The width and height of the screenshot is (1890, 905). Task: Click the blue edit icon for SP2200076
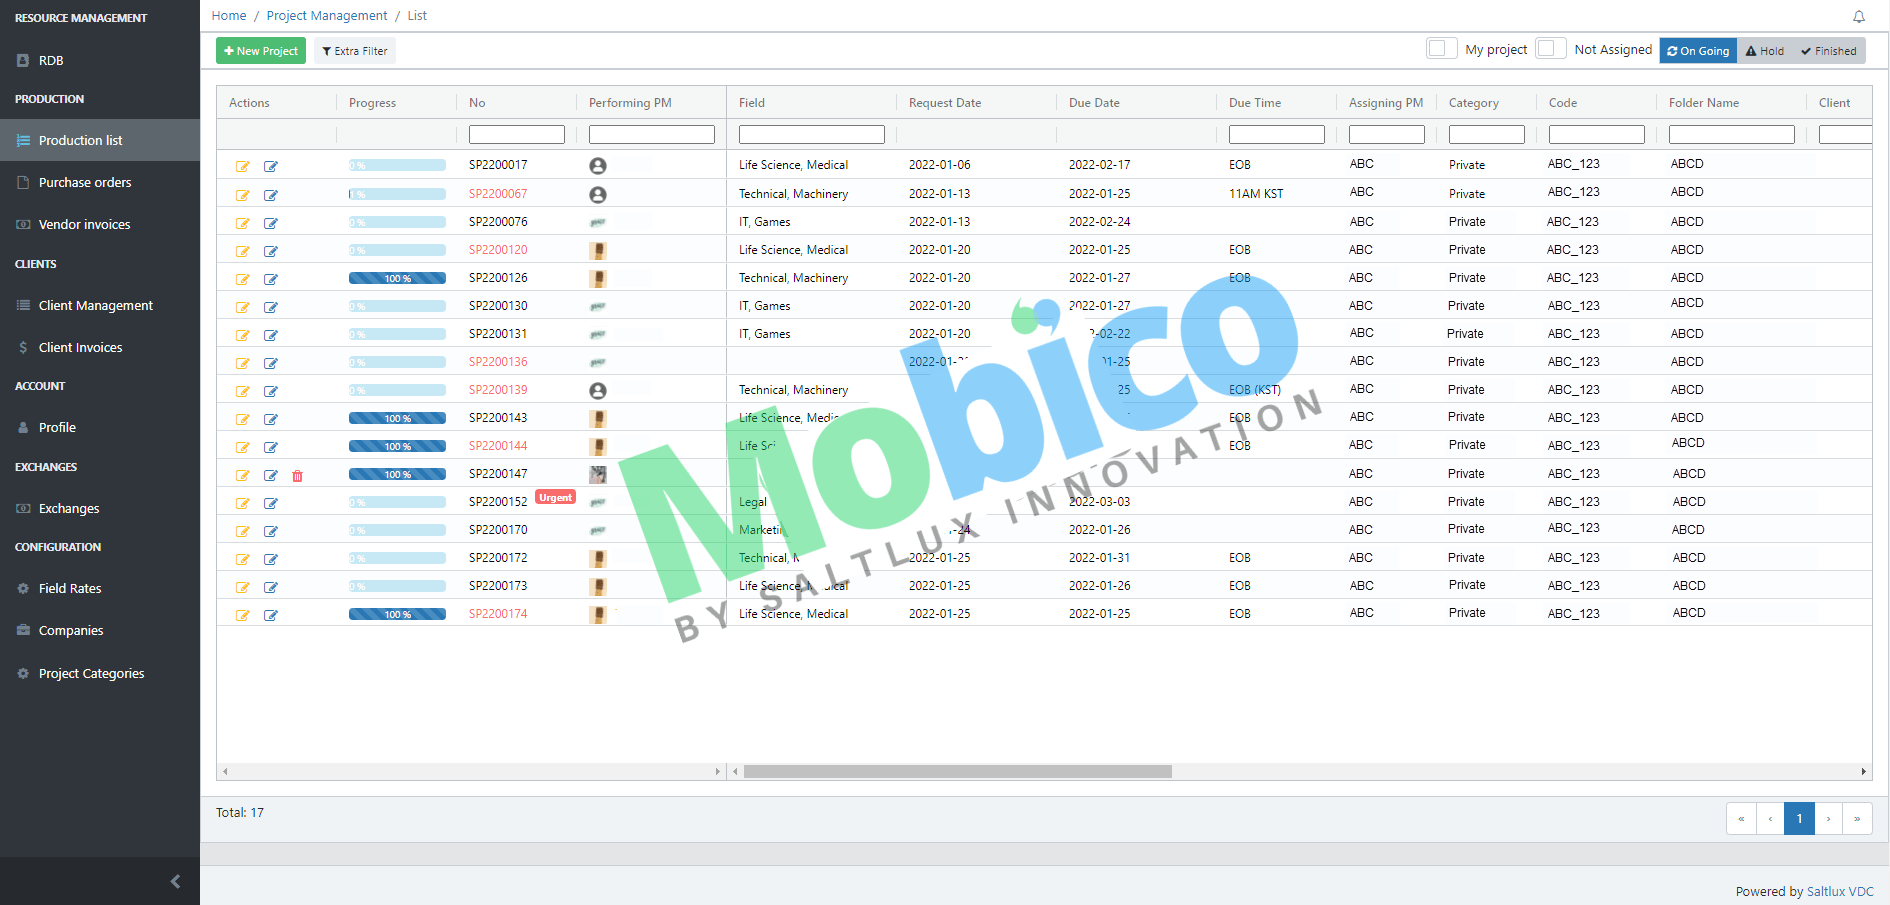pyautogui.click(x=271, y=223)
